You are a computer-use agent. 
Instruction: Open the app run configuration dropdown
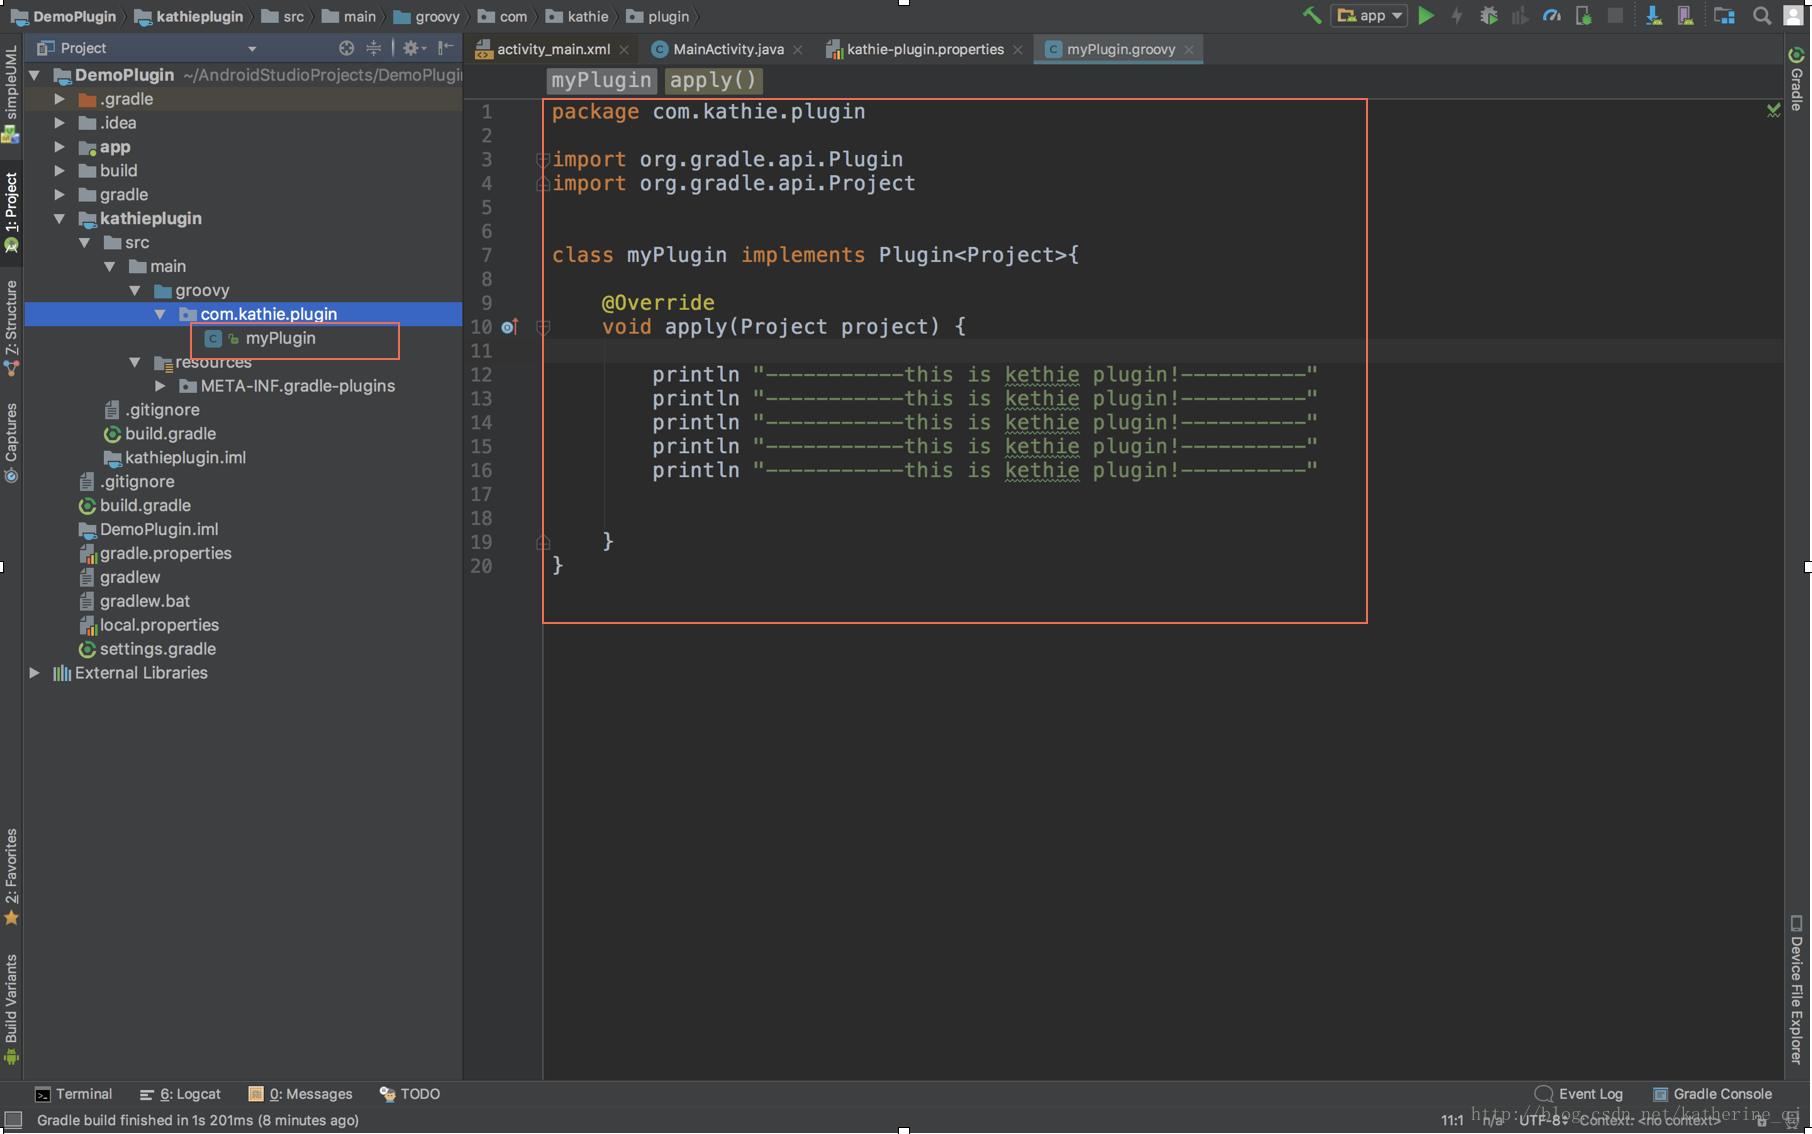pyautogui.click(x=1370, y=16)
